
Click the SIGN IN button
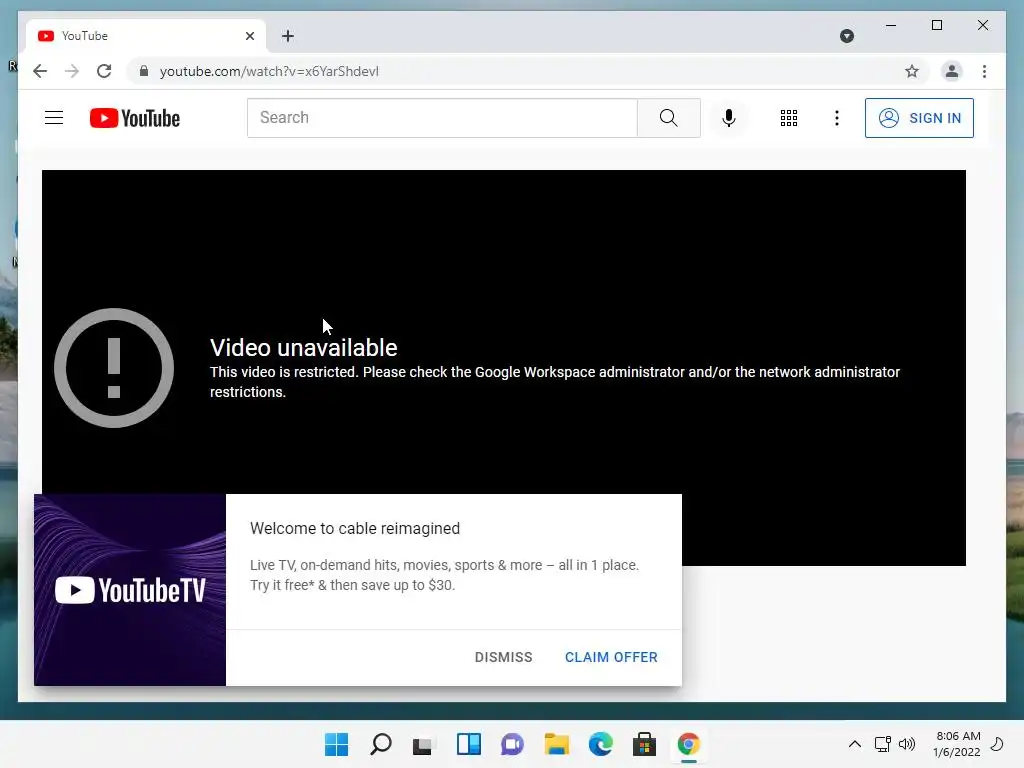(919, 118)
